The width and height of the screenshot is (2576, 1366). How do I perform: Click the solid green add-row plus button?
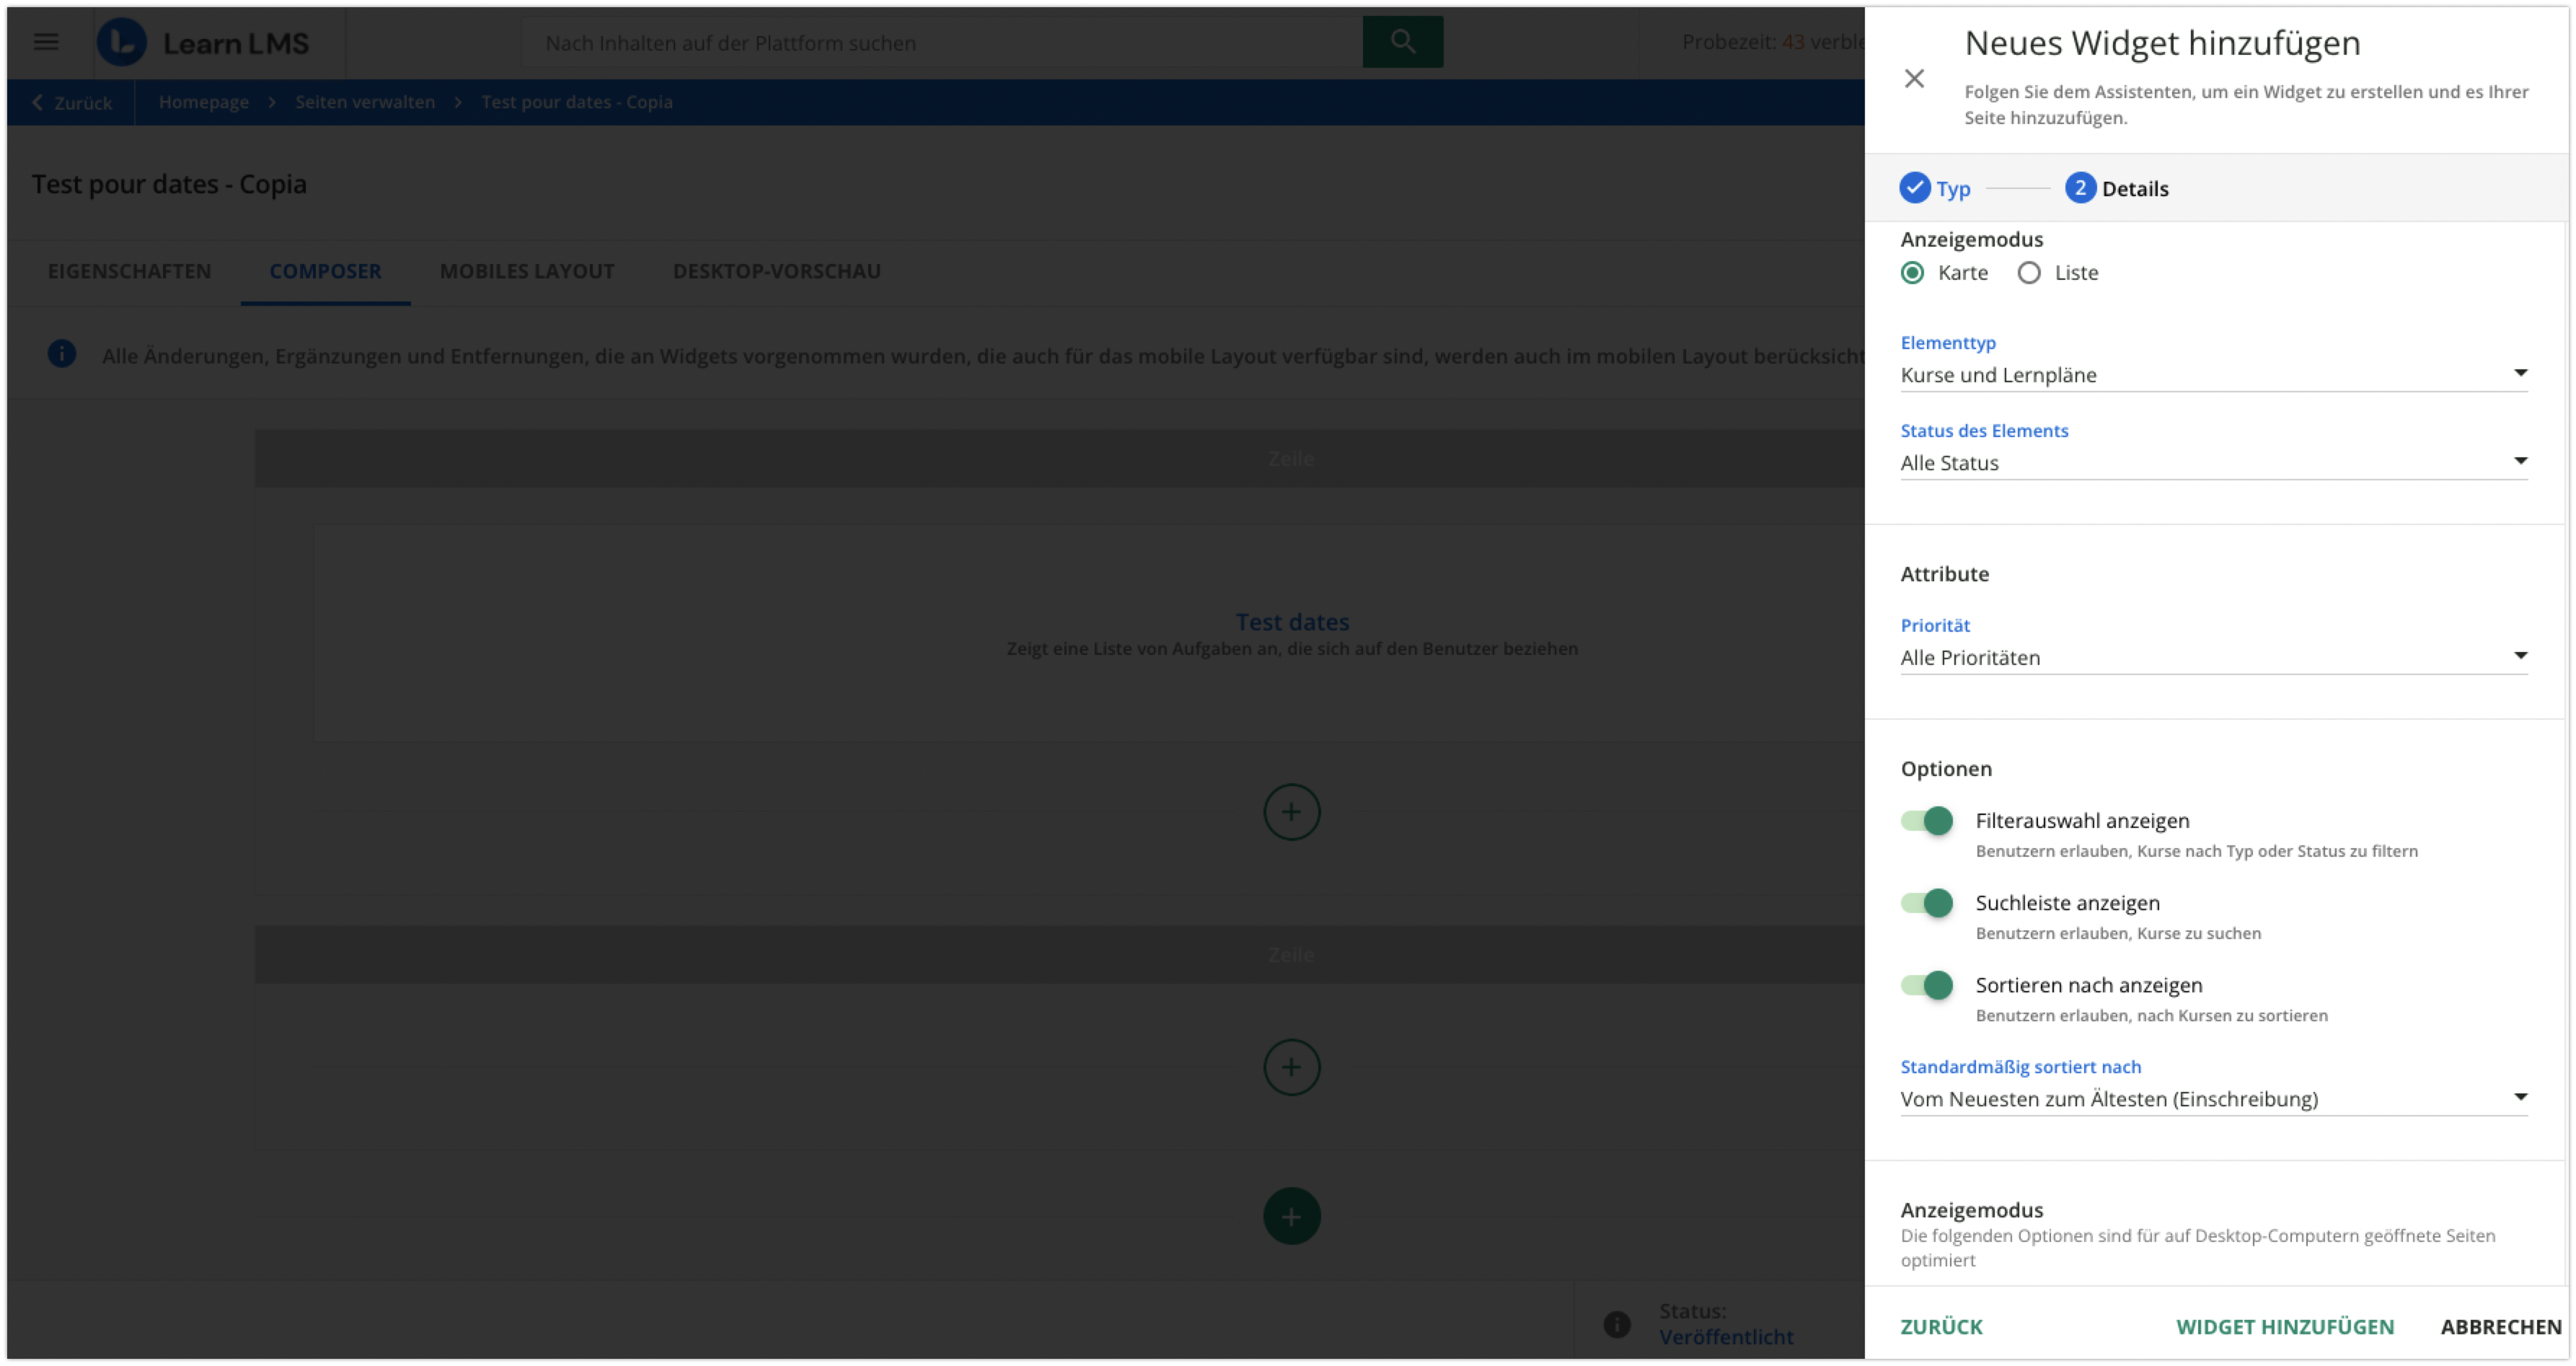pyautogui.click(x=1291, y=1215)
